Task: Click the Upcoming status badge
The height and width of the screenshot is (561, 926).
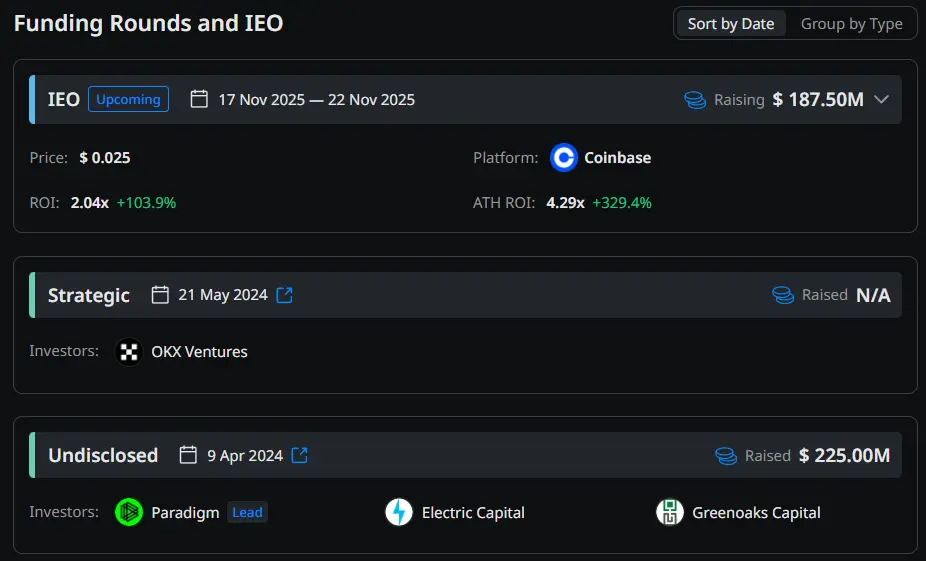Action: tap(128, 99)
